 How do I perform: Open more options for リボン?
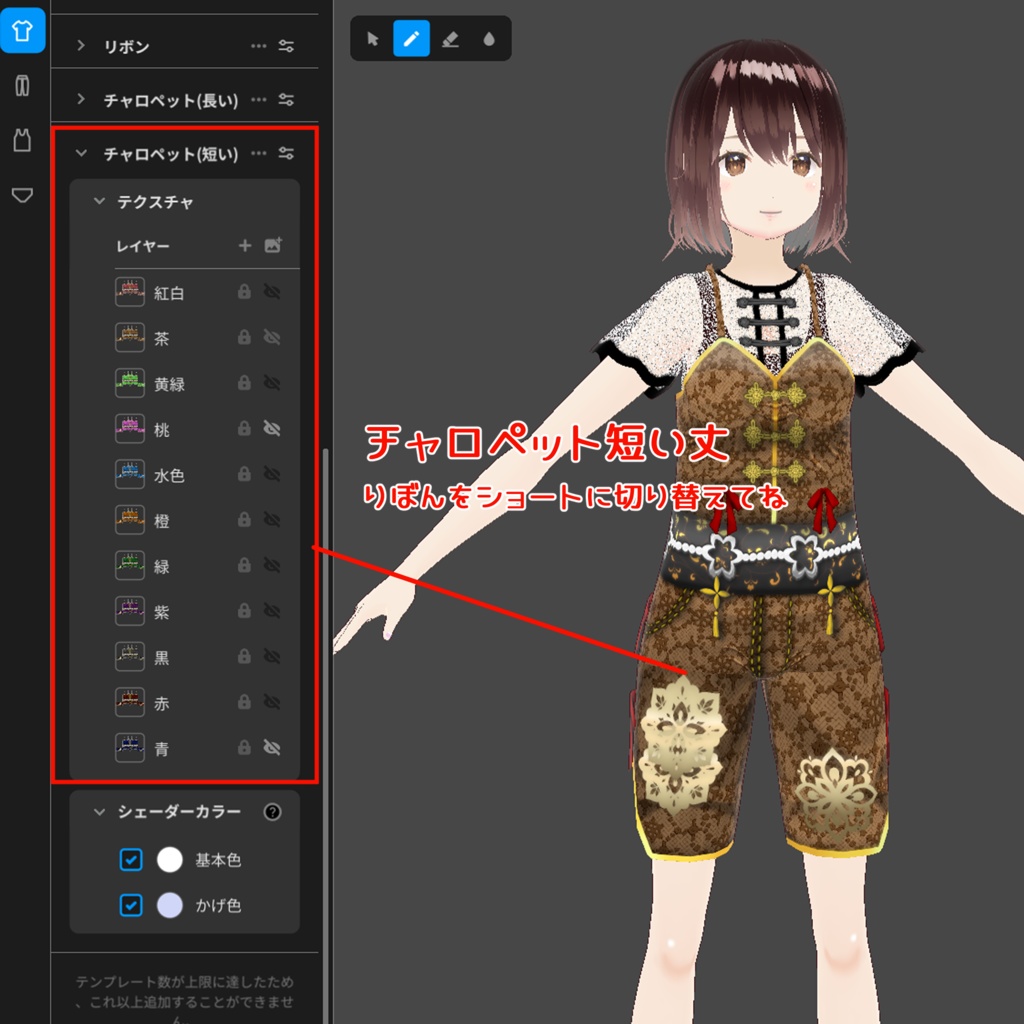(x=259, y=46)
